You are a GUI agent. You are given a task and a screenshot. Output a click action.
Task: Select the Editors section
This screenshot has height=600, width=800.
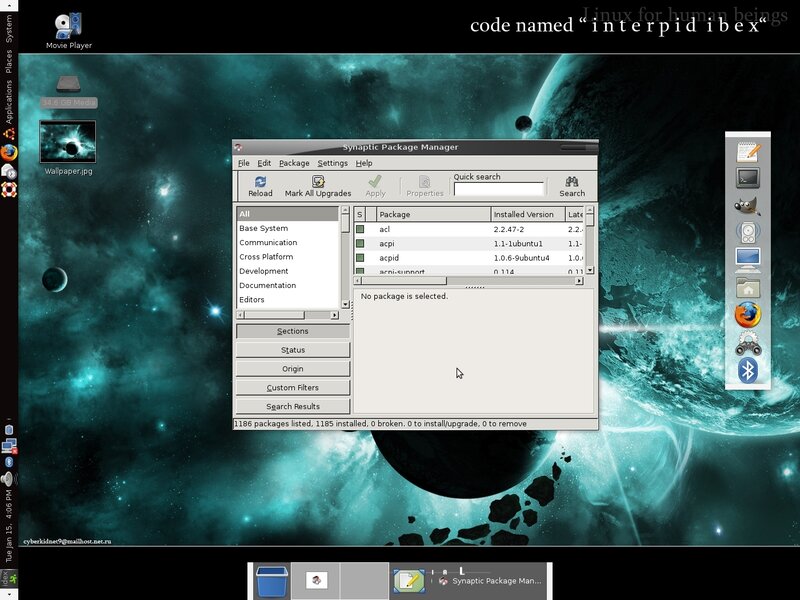pyautogui.click(x=287, y=299)
